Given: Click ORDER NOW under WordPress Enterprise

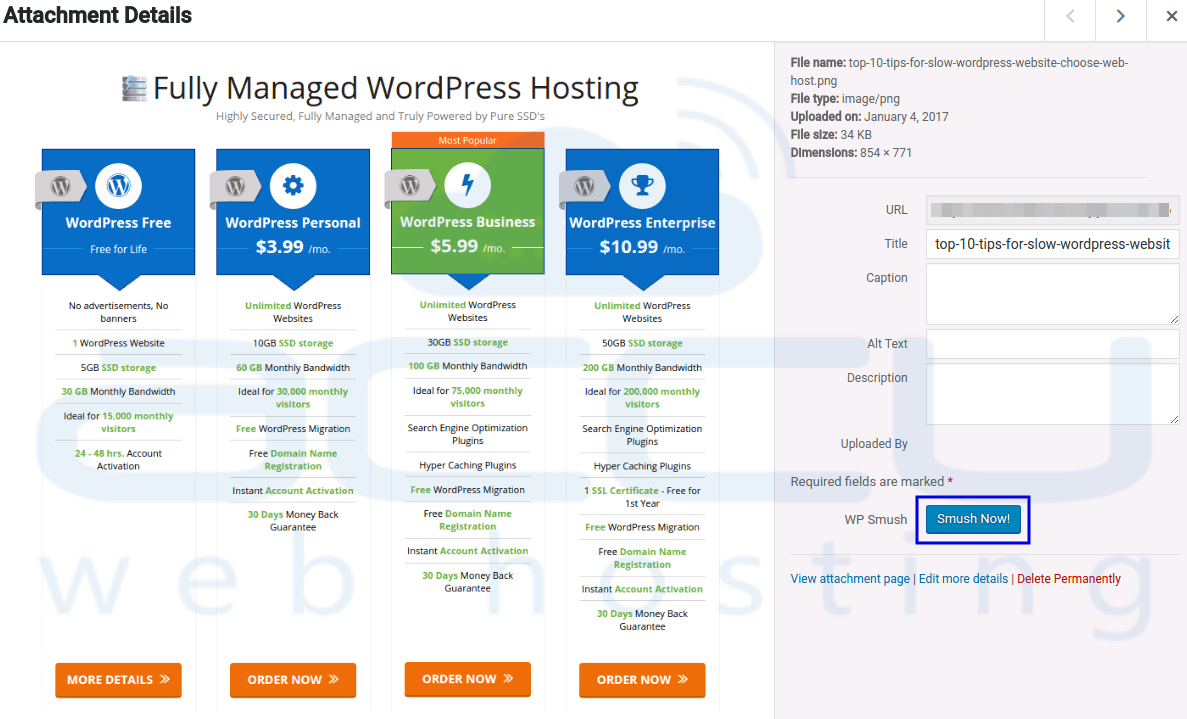Looking at the screenshot, I should 642,680.
